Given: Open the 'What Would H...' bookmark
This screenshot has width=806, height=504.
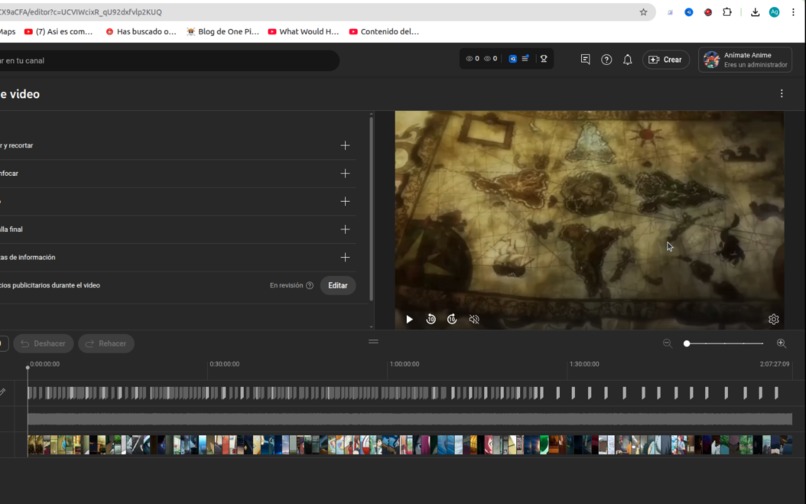Looking at the screenshot, I should point(303,31).
